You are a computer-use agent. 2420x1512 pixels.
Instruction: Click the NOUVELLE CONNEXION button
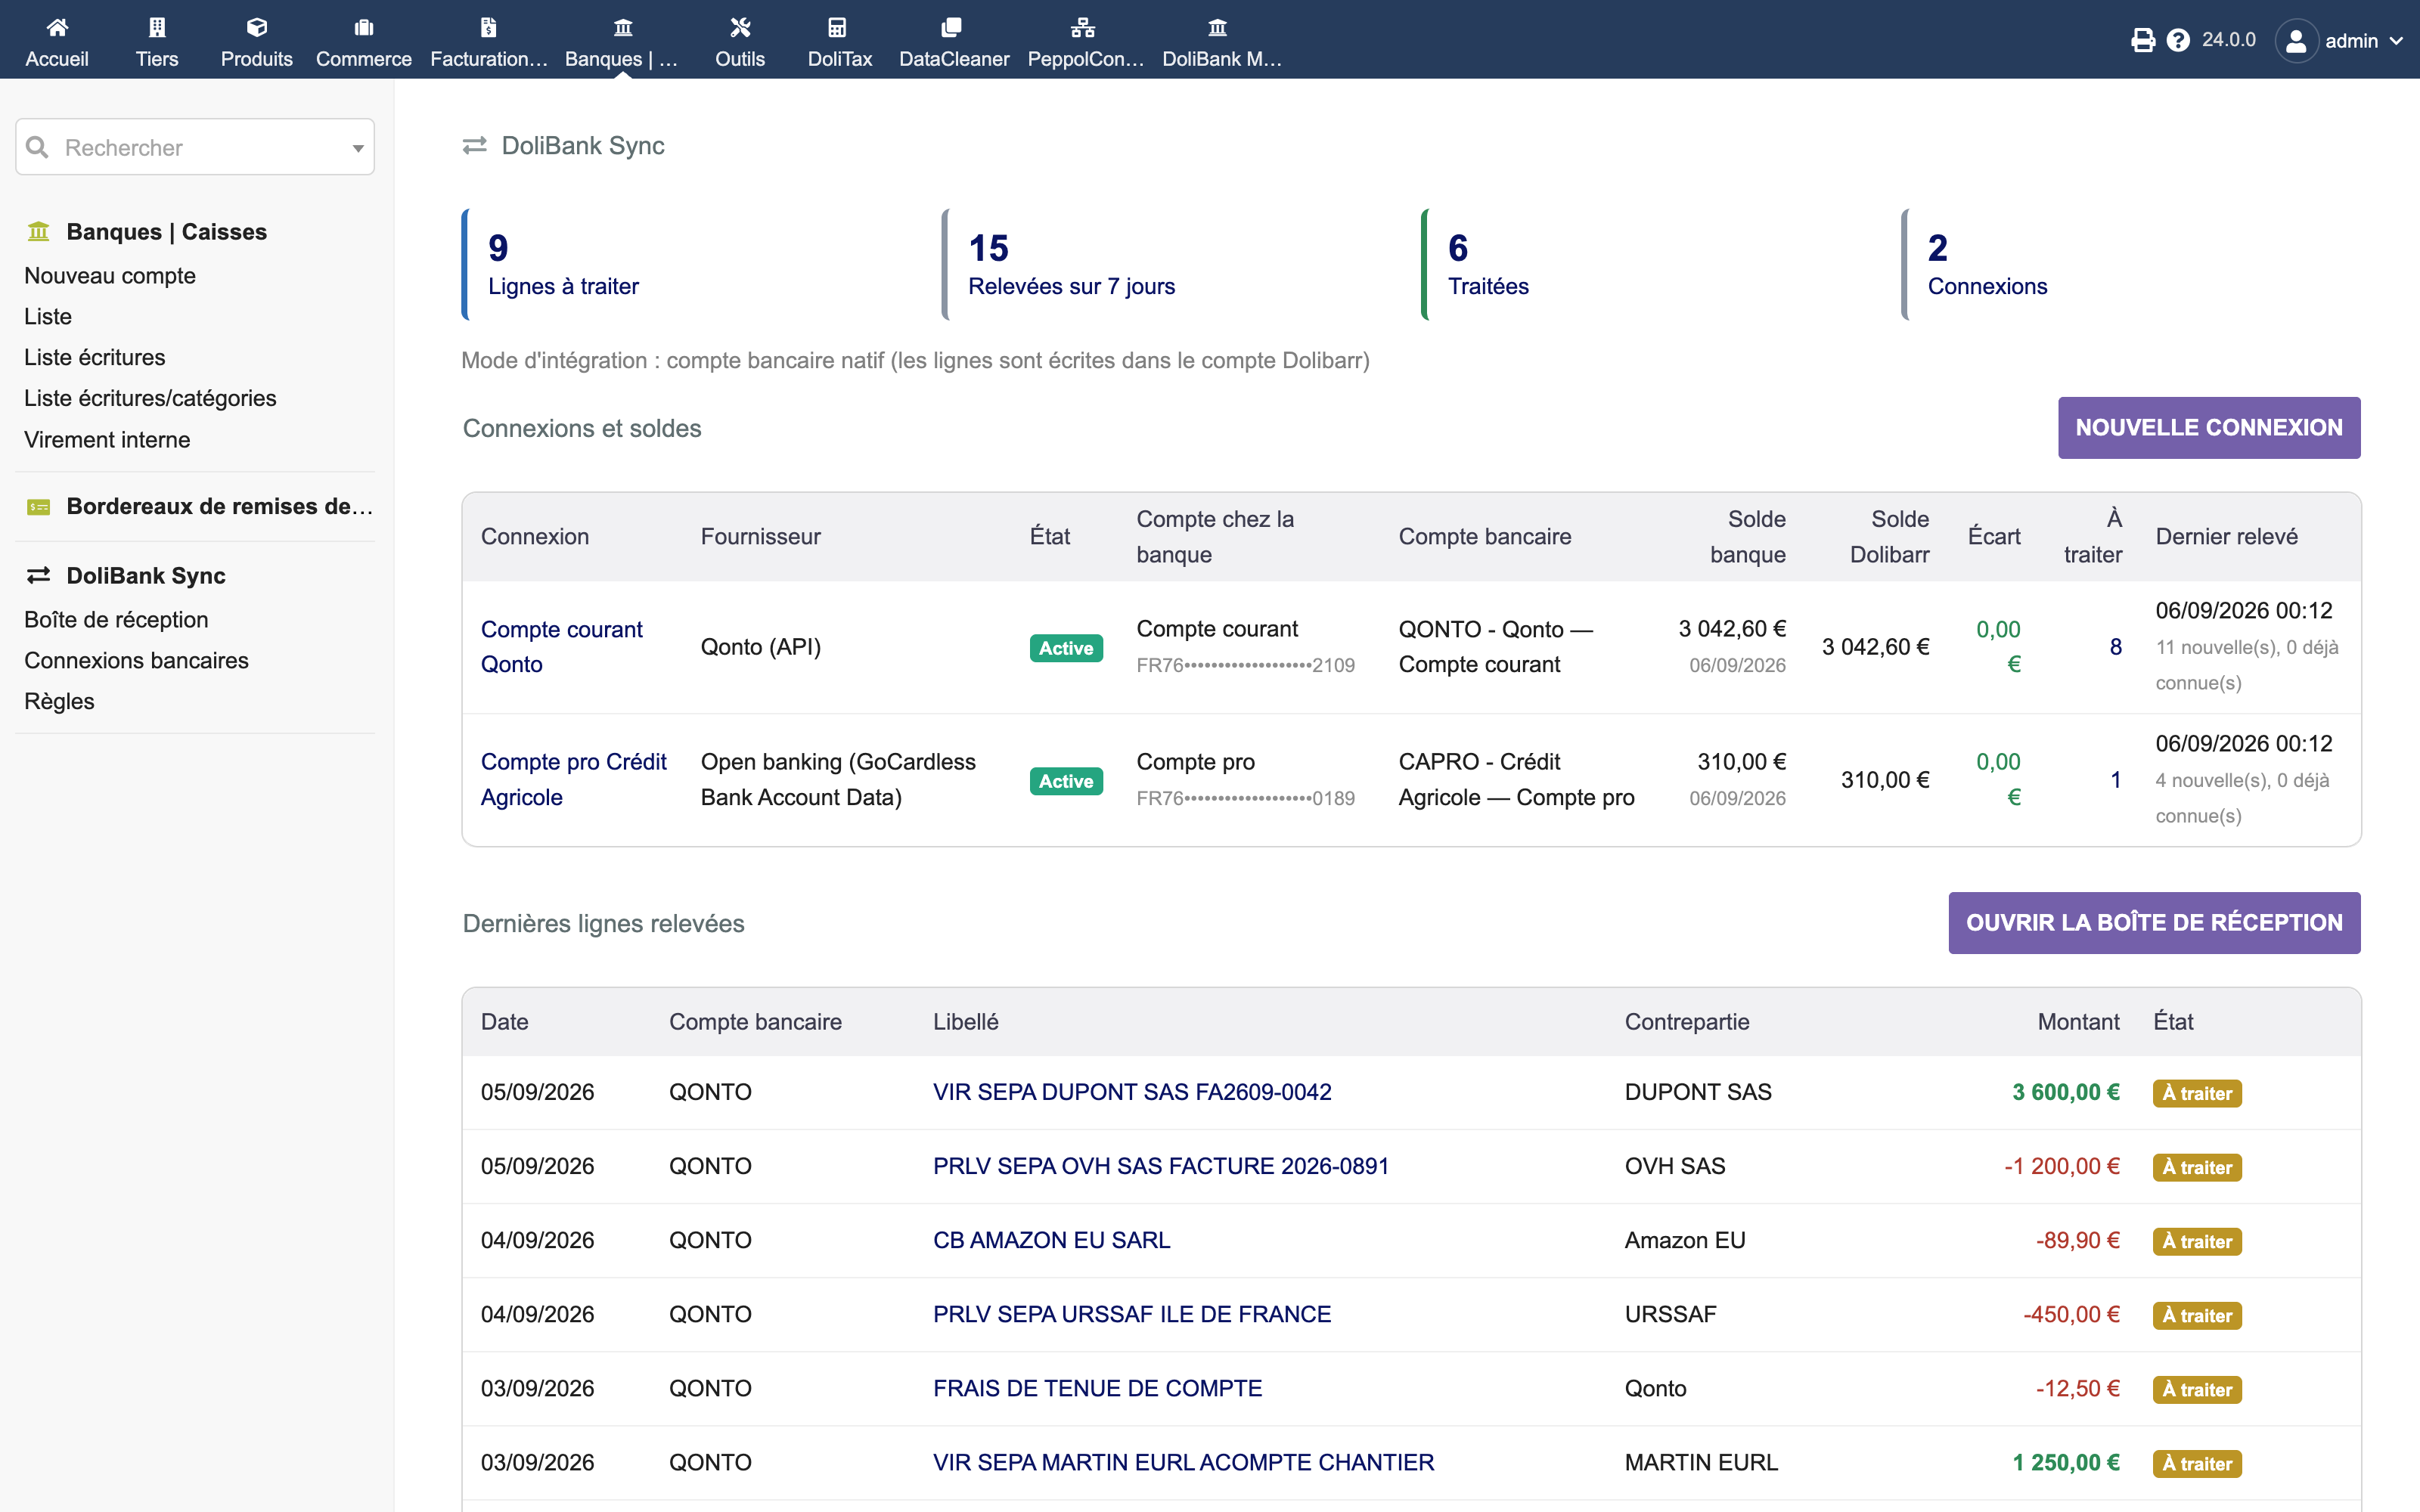[2208, 428]
